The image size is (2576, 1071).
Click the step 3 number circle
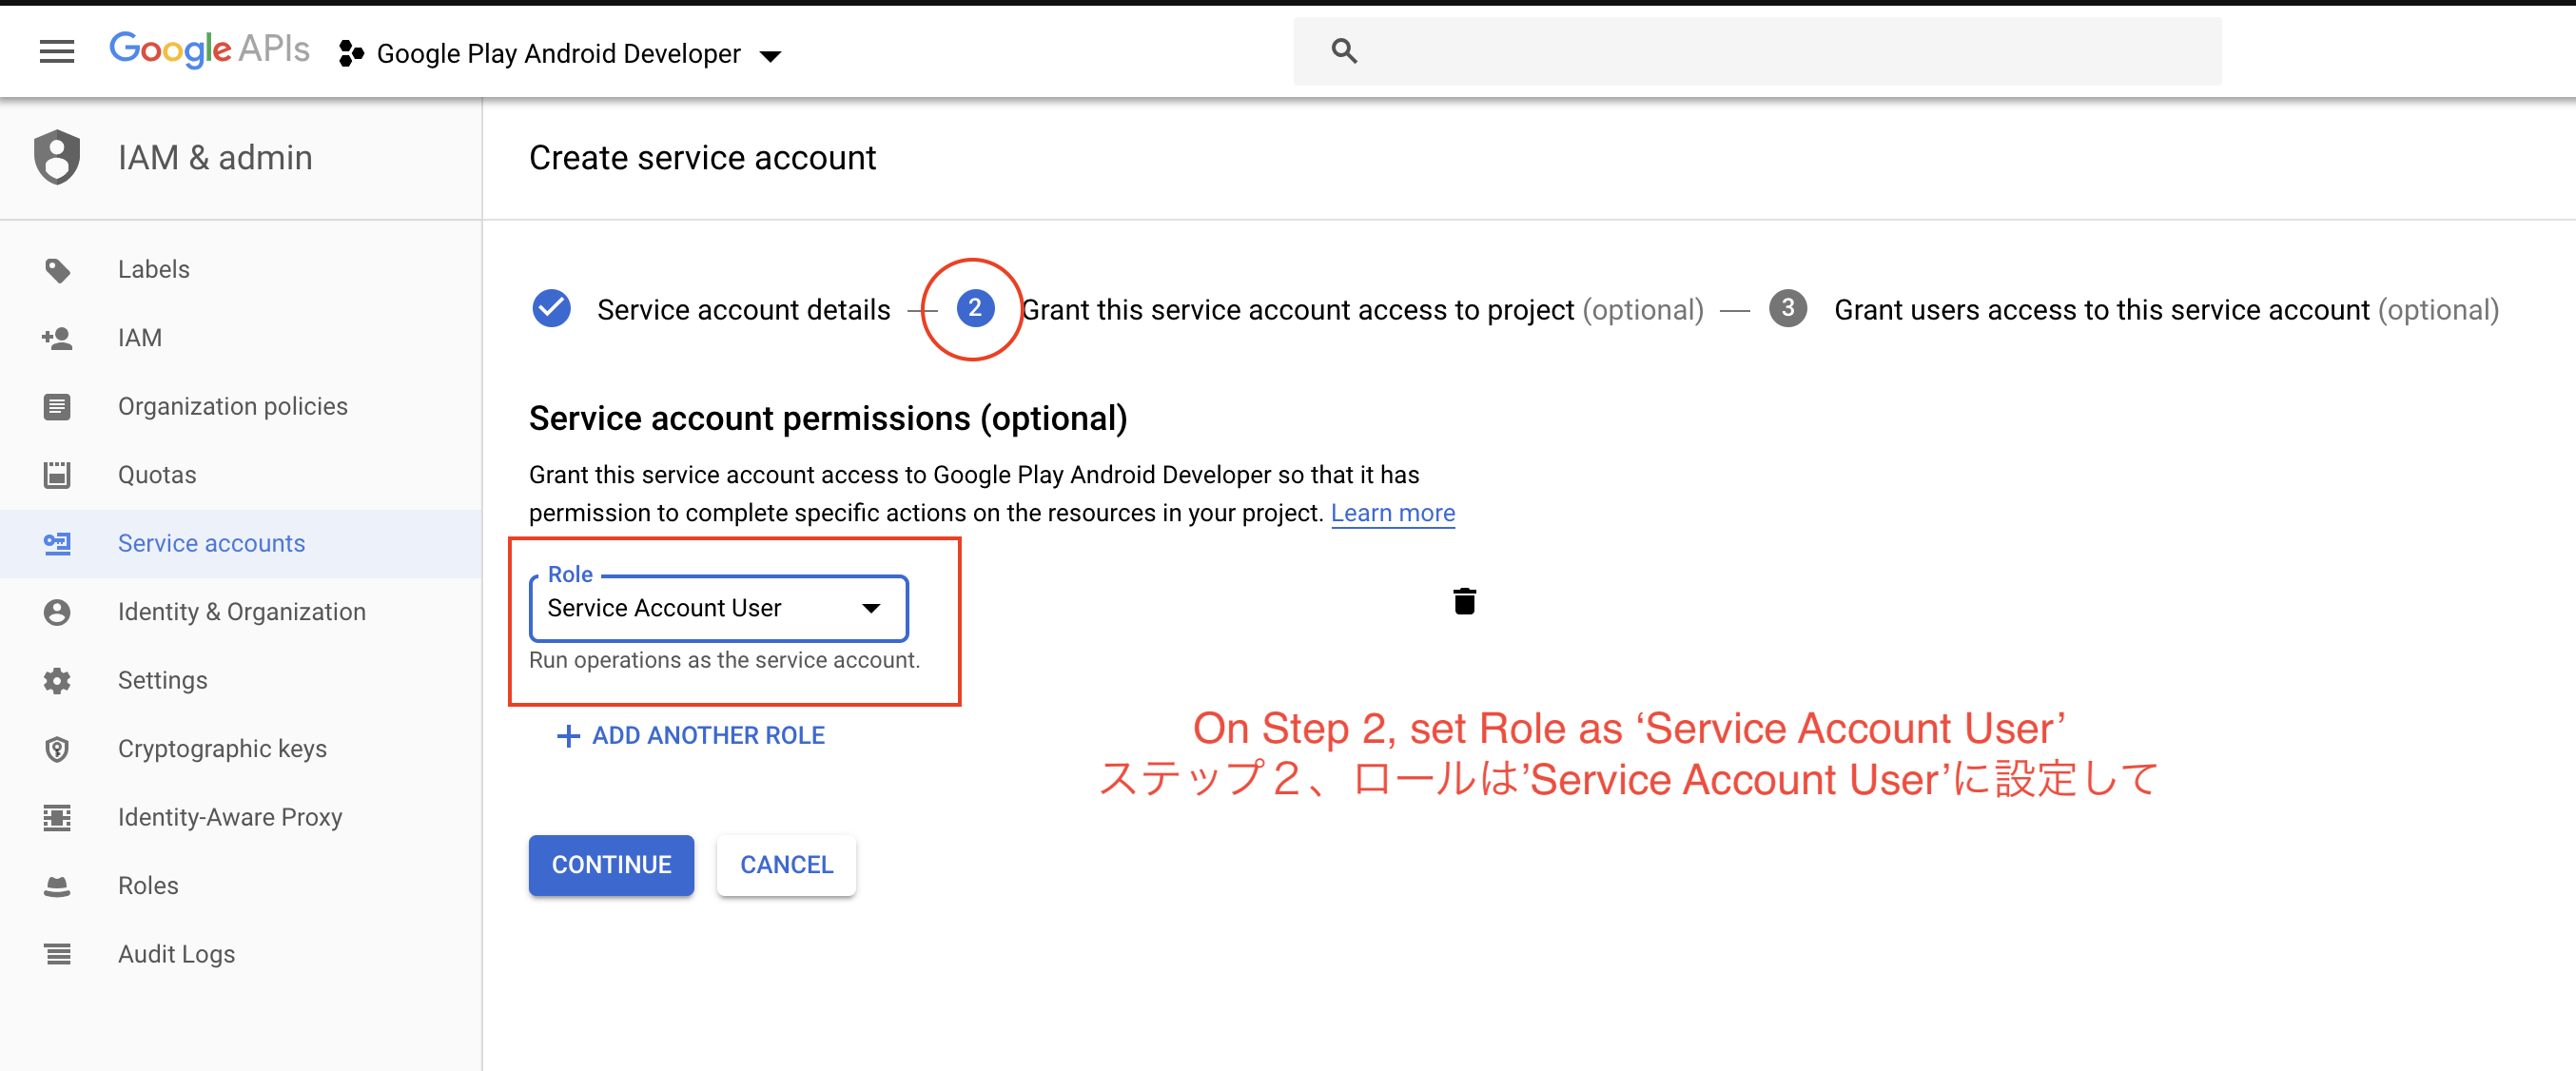click(x=1788, y=309)
